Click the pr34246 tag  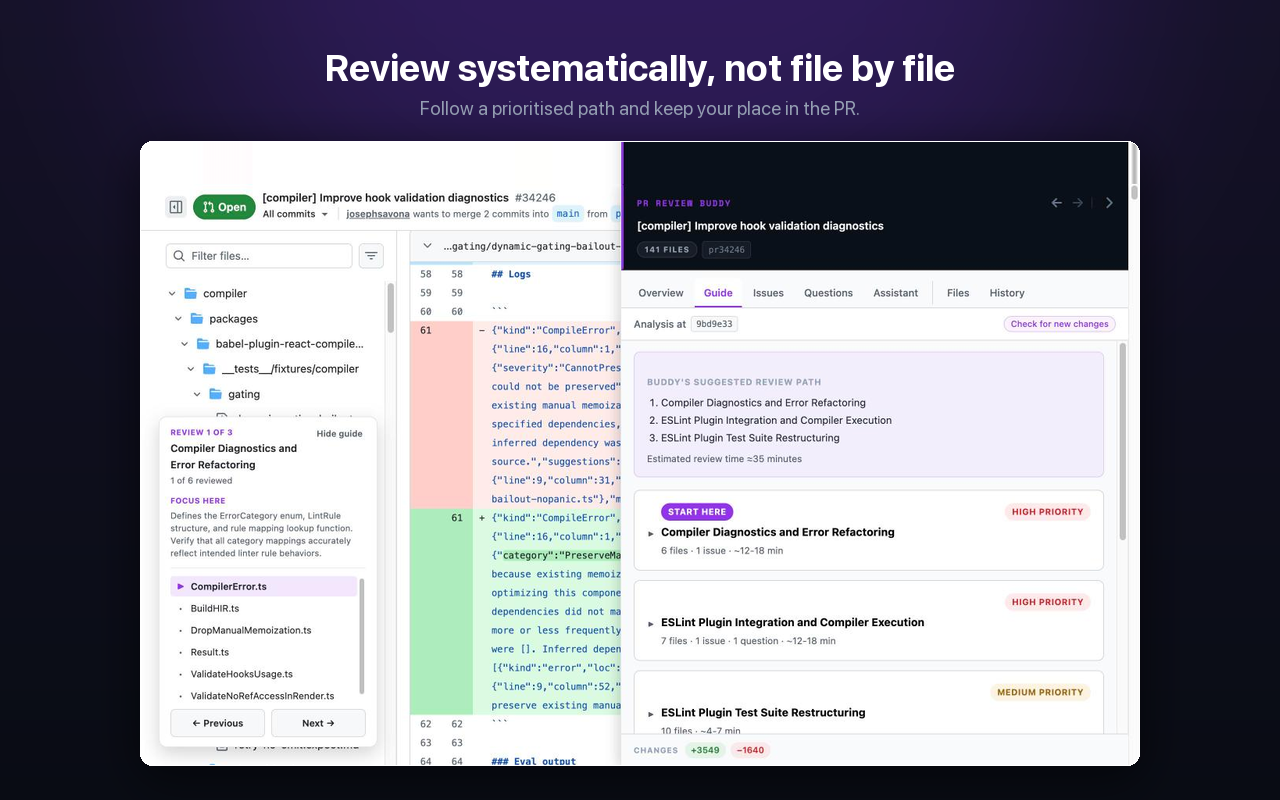click(726, 250)
